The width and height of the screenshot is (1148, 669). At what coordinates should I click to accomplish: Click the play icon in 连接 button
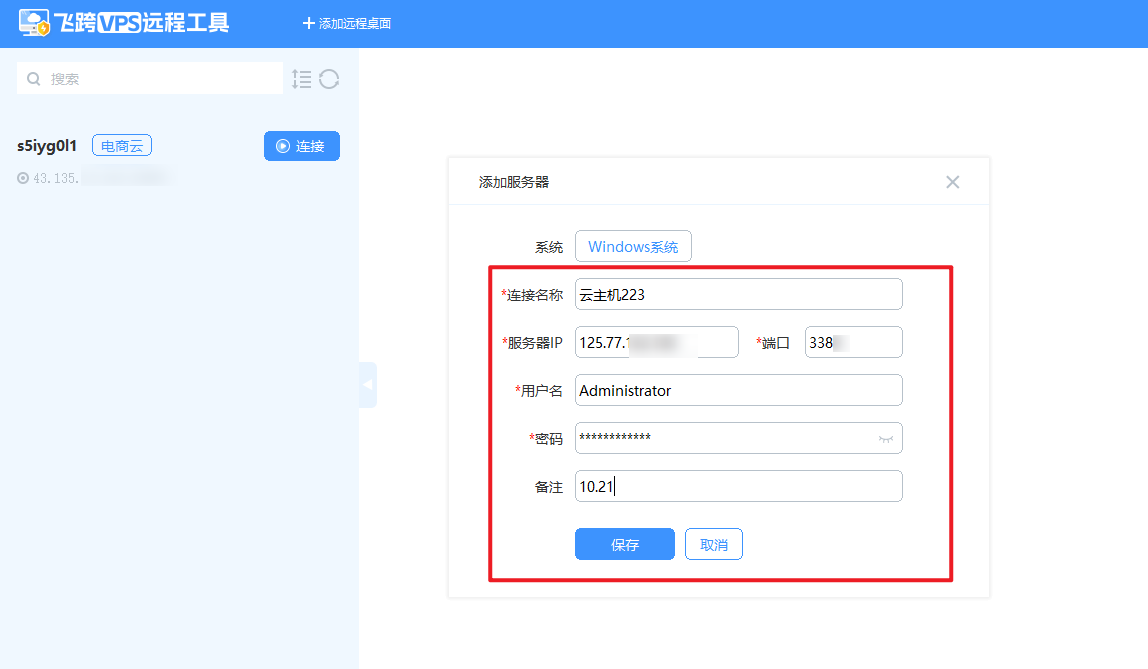click(x=283, y=146)
